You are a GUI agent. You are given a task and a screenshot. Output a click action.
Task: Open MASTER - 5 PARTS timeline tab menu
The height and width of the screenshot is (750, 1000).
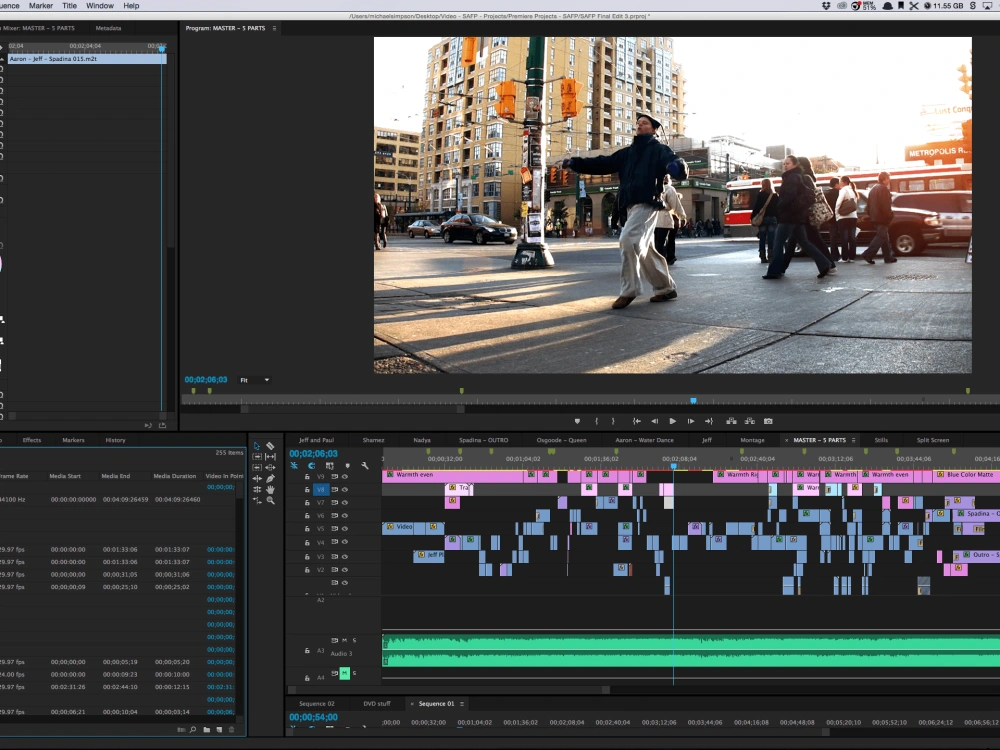click(853, 440)
